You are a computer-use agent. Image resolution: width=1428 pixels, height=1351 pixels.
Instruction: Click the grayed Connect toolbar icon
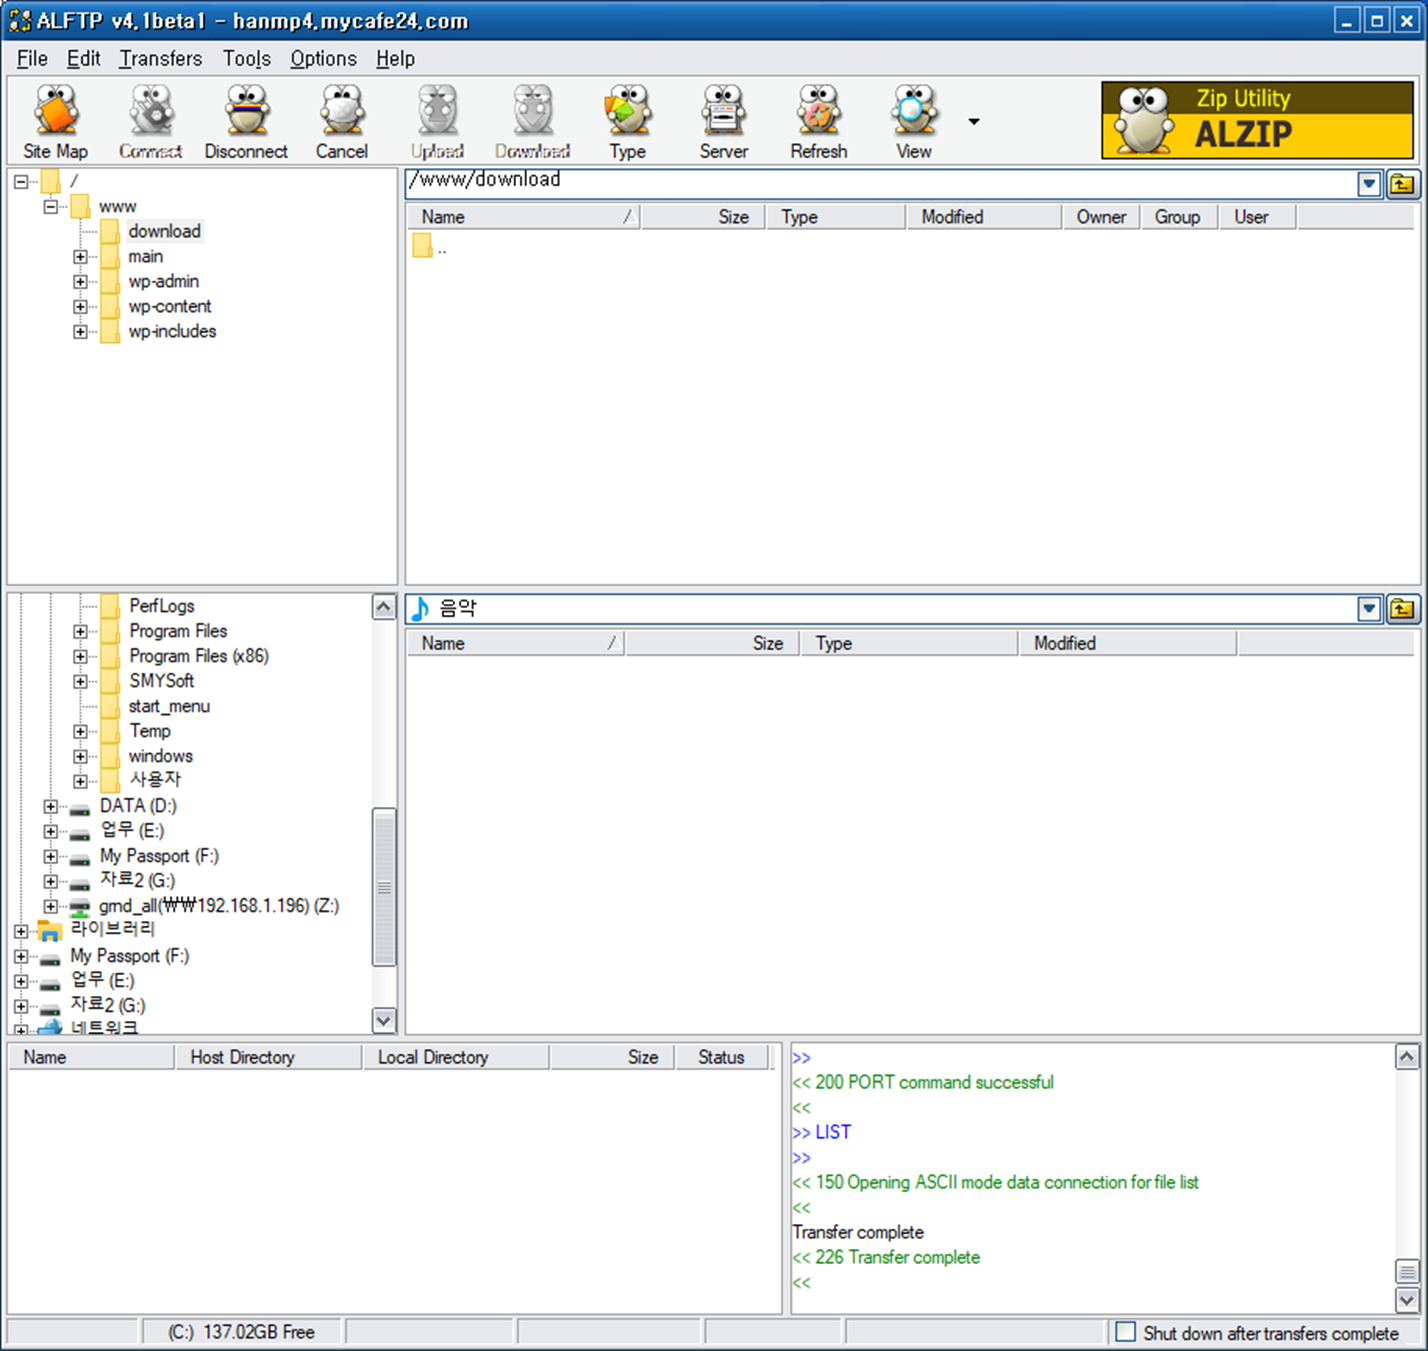coord(151,122)
